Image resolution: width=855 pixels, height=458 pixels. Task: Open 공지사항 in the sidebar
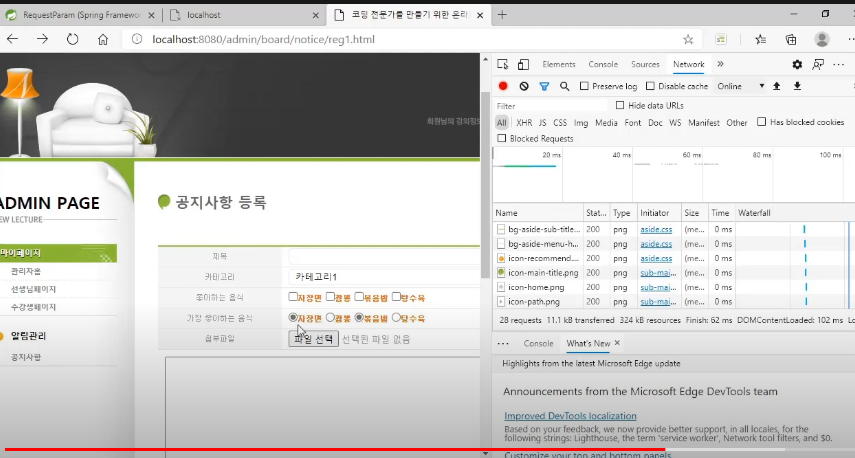pos(26,357)
